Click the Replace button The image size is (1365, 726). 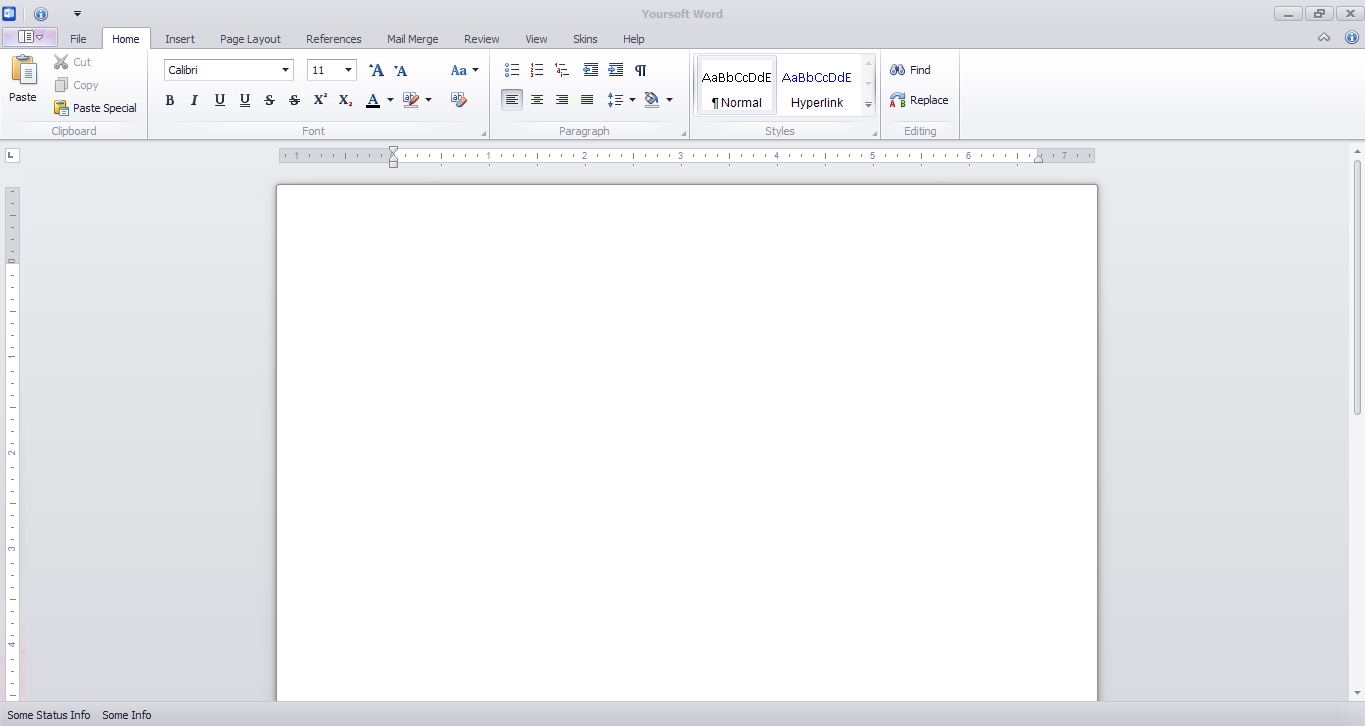[919, 100]
